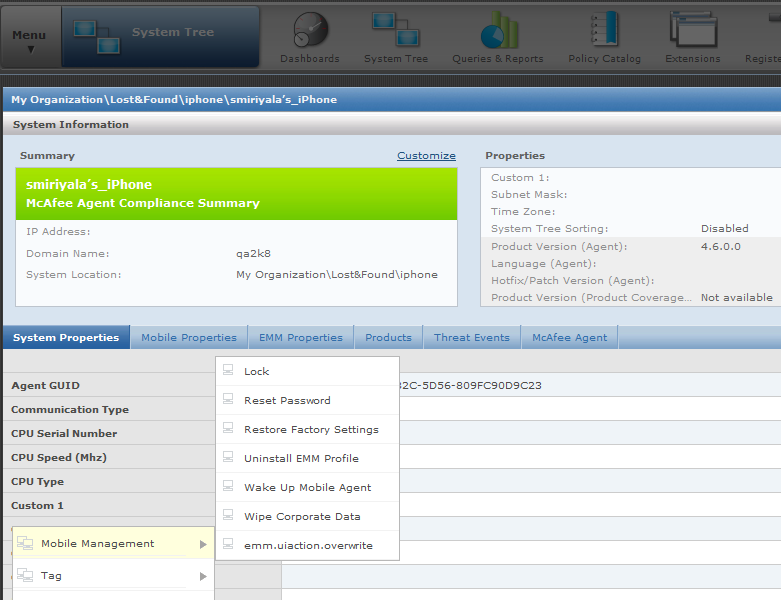Click the Disabled System Tree Sorting value
Image resolution: width=781 pixels, height=600 pixels.
point(725,229)
